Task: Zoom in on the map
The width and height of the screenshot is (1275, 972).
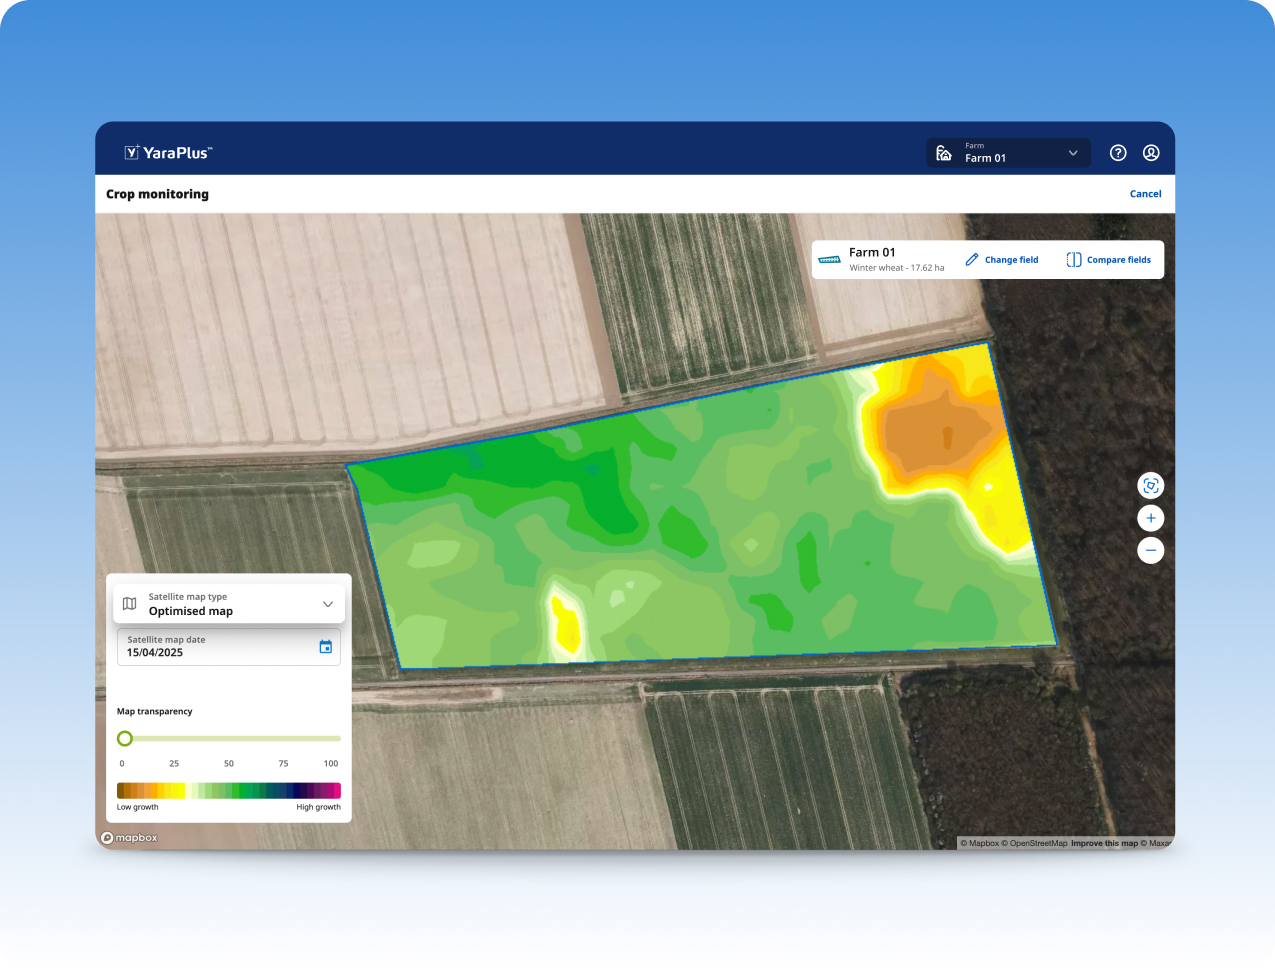Action: point(1150,518)
